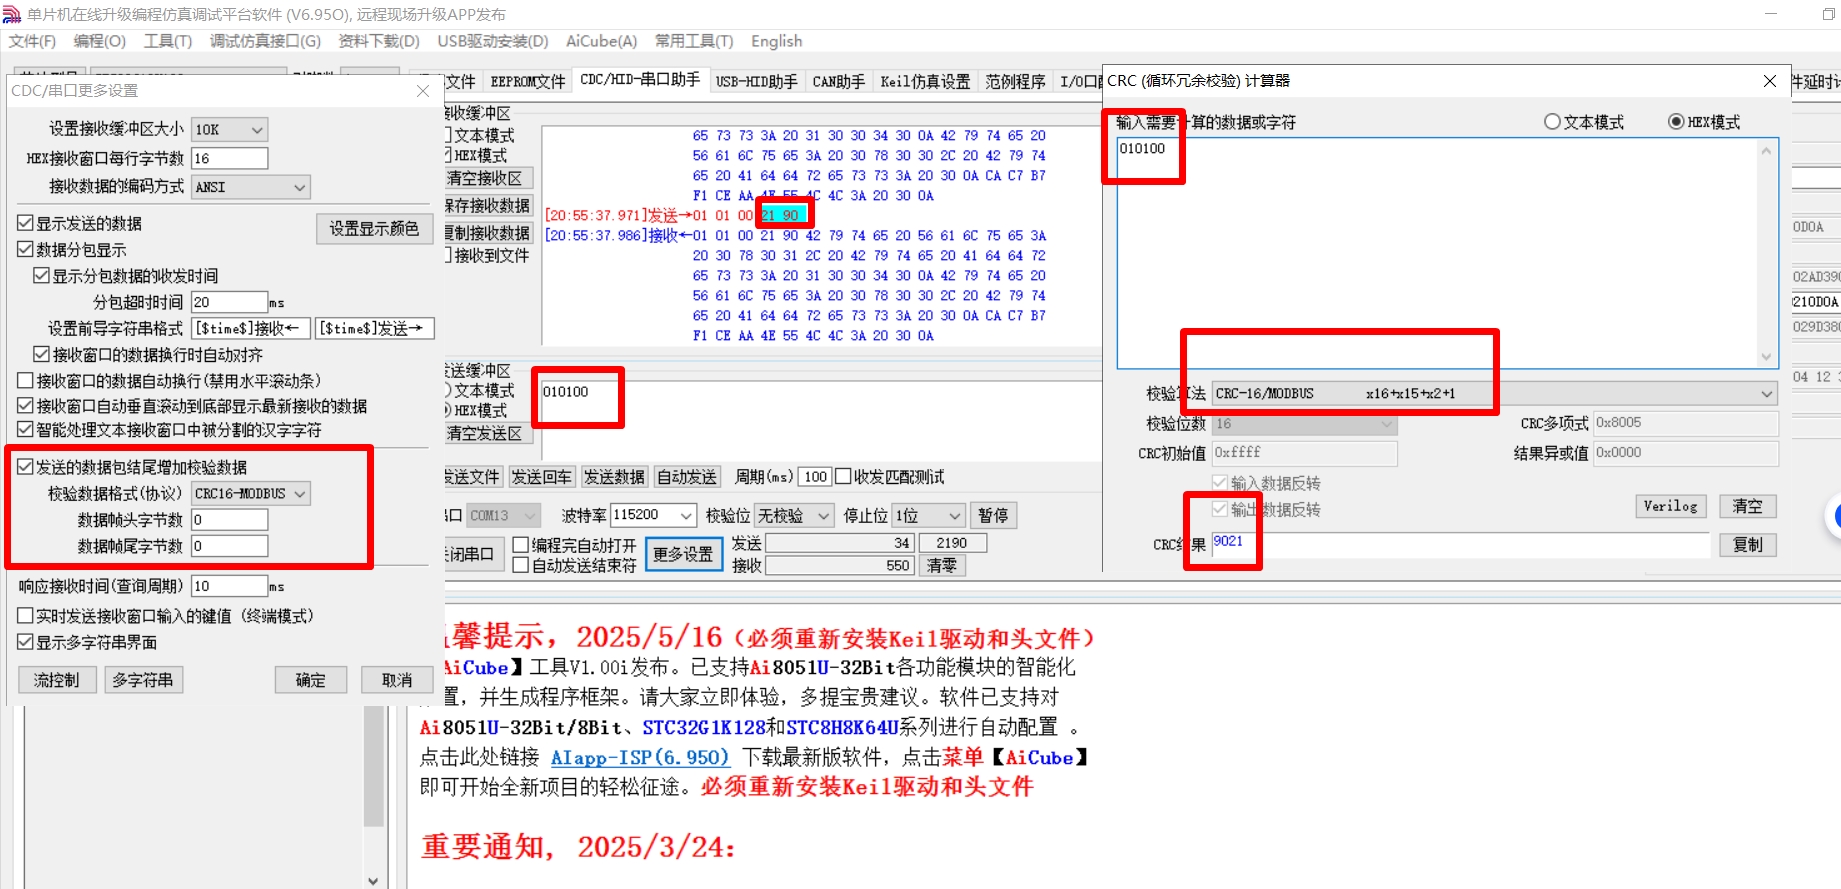Image resolution: width=1841 pixels, height=889 pixels.
Task: Toggle 显示分包数据的收发时间 checkbox
Action: point(42,275)
